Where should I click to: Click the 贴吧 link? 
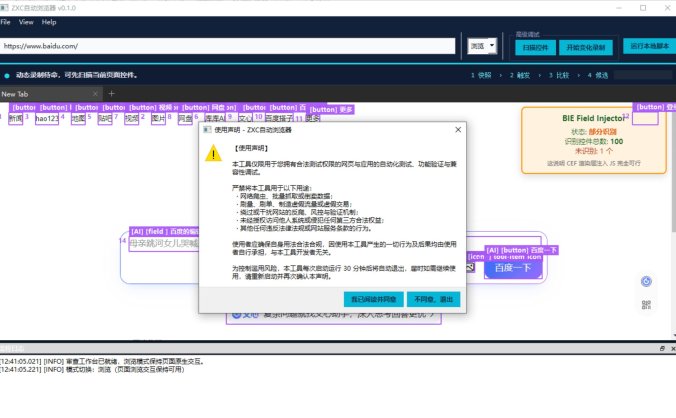(x=105, y=118)
